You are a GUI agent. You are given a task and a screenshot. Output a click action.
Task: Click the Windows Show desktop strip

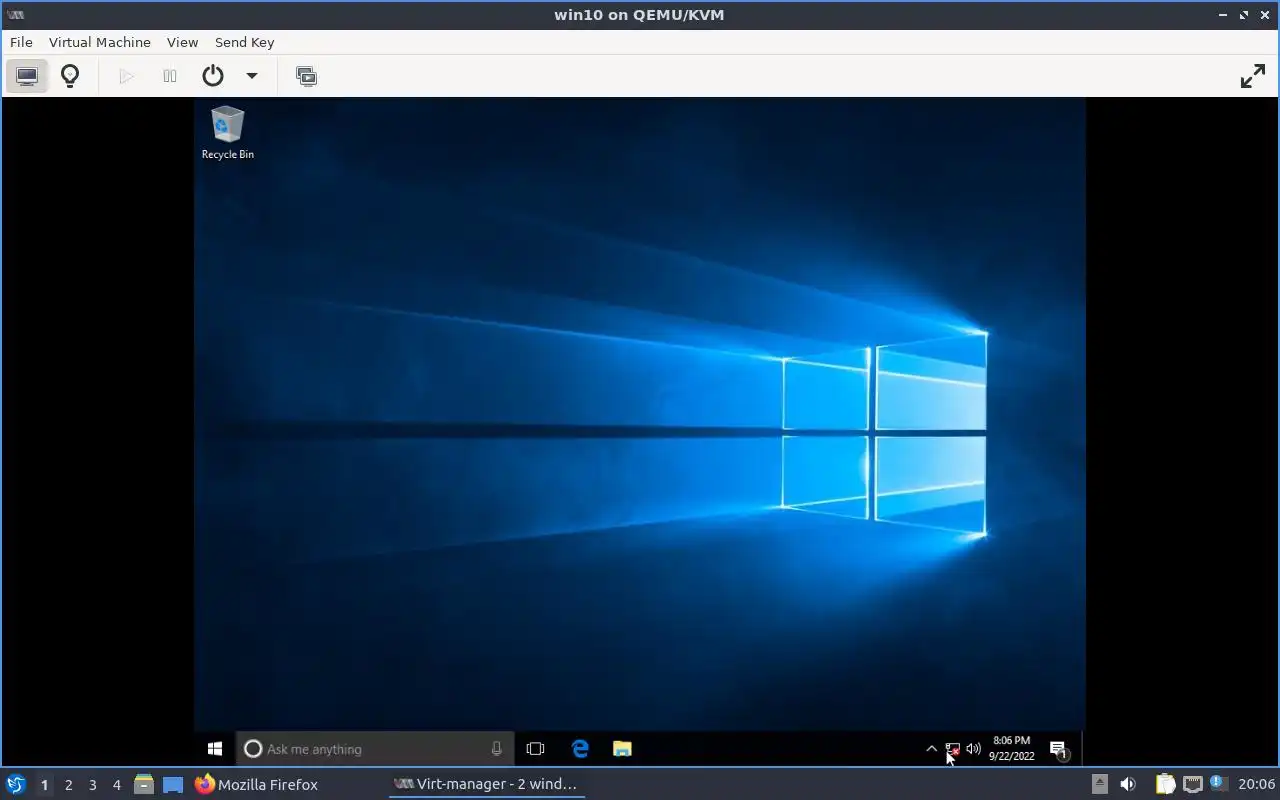(x=1083, y=749)
